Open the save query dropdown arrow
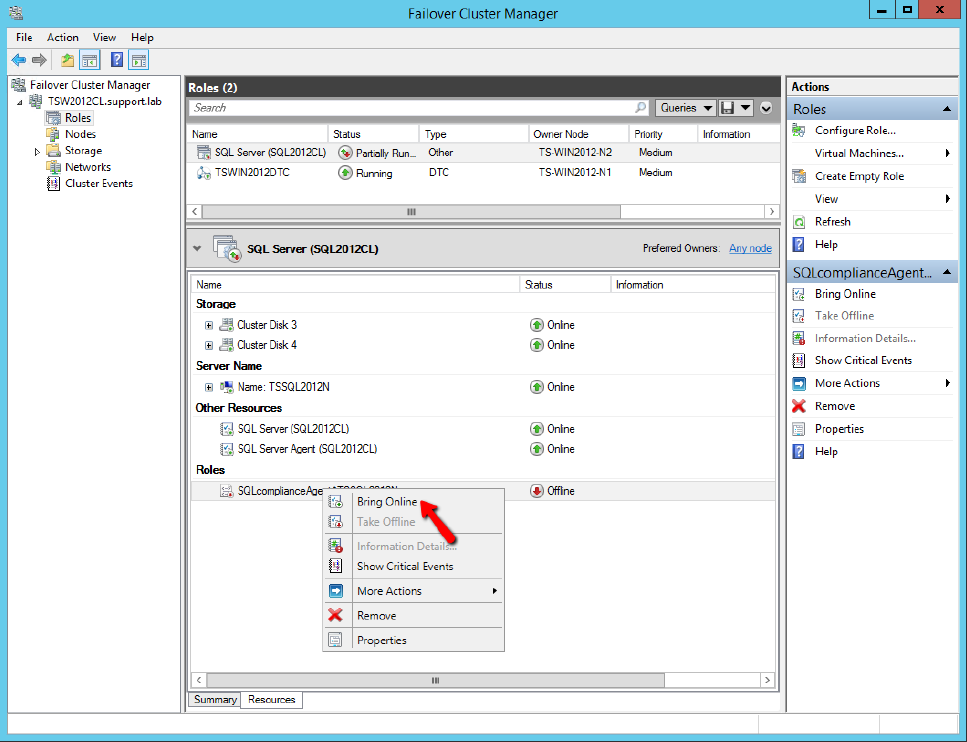 745,108
